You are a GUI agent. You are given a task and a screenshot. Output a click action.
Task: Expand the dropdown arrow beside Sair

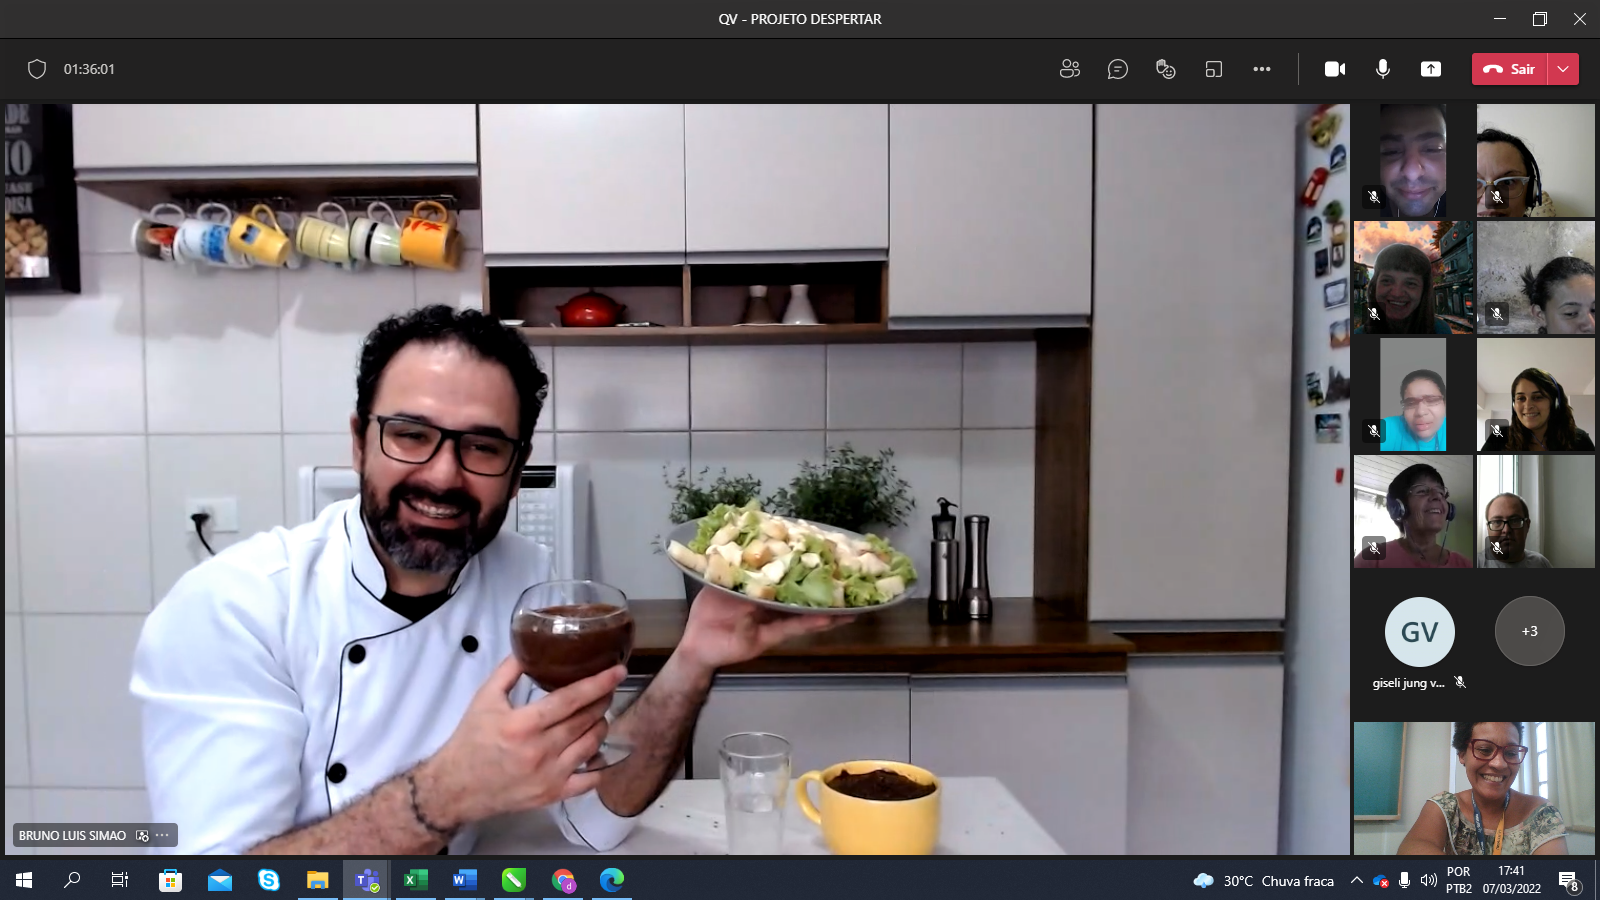(x=1563, y=69)
